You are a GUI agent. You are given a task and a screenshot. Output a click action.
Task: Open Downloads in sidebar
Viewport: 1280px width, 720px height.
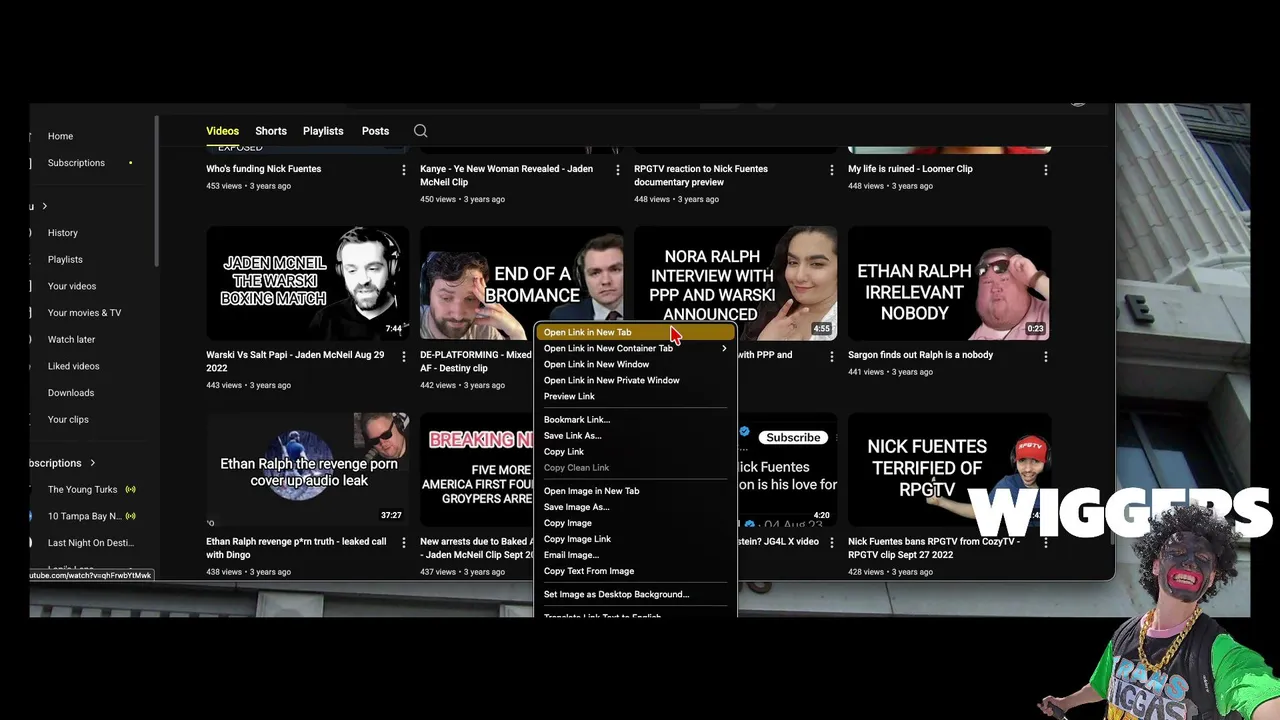[71, 393]
